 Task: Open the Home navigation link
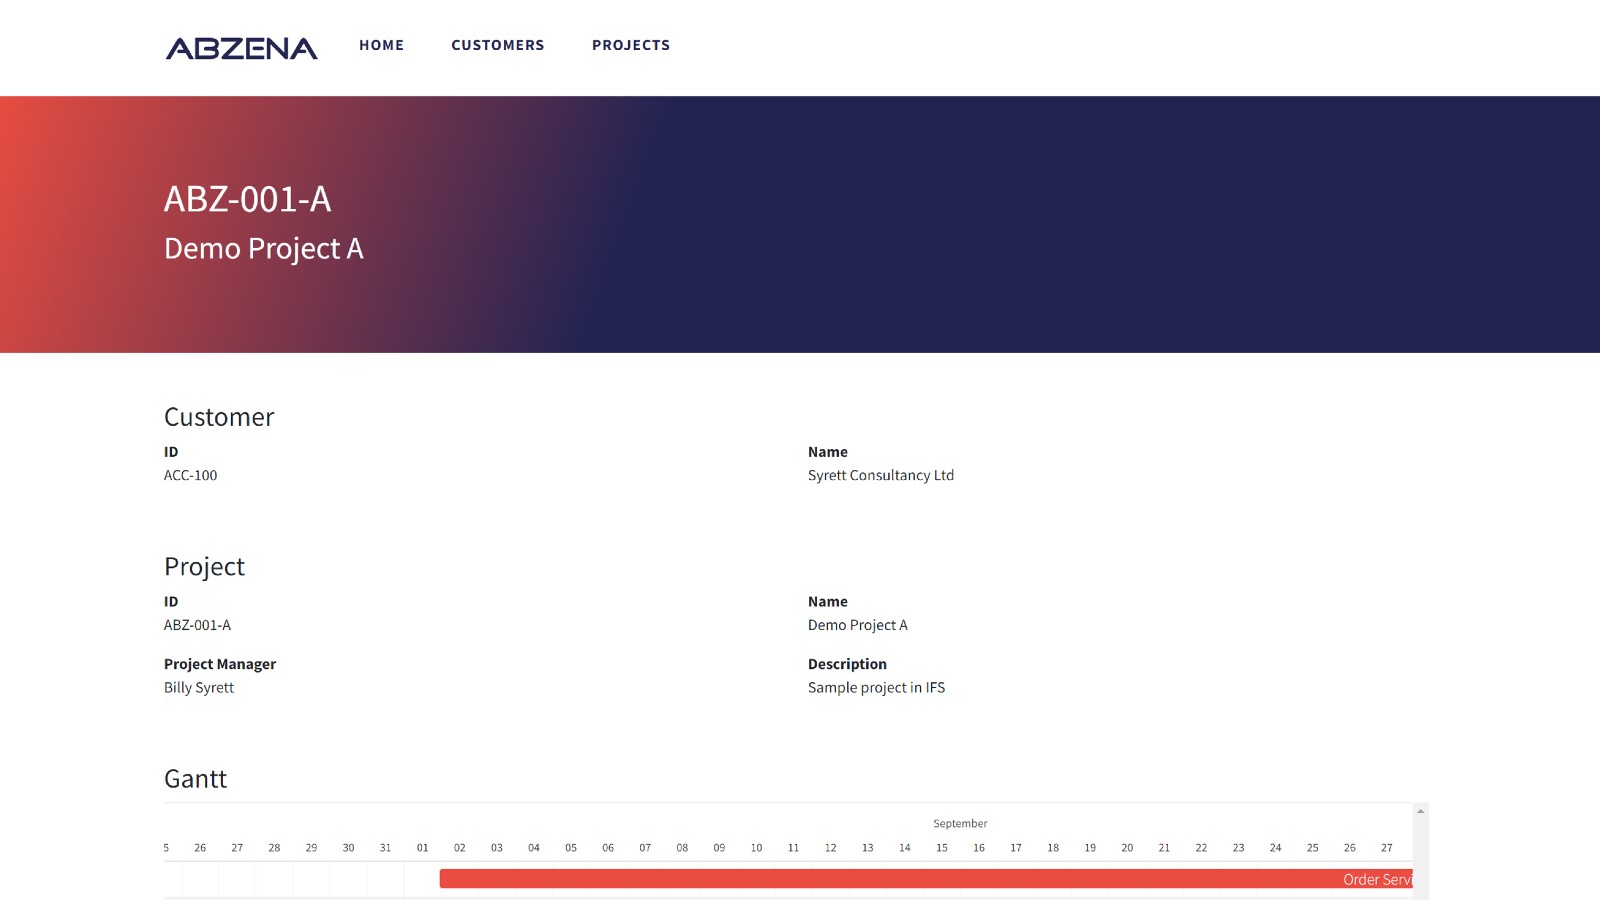pyautogui.click(x=381, y=45)
